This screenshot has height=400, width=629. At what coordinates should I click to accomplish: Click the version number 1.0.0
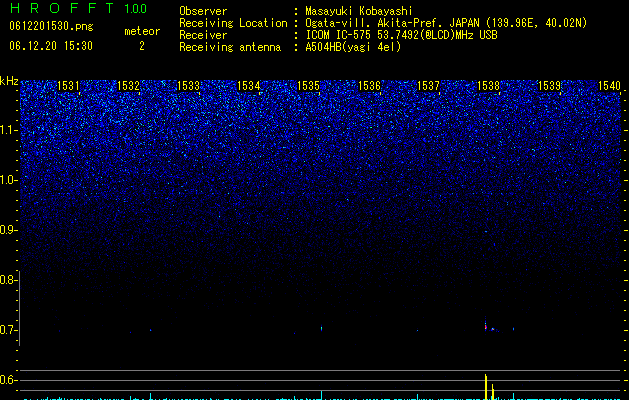point(136,9)
